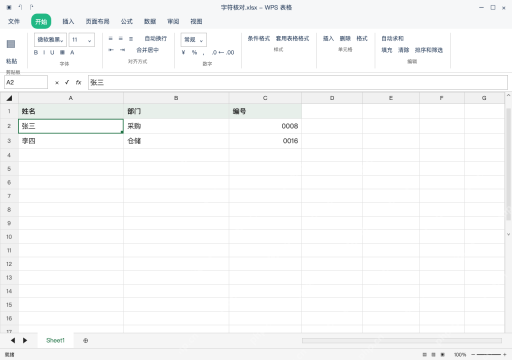Screen dimensions: 512x360
Task: Click the decrease indent icon
Action: pyautogui.click(x=111, y=50)
